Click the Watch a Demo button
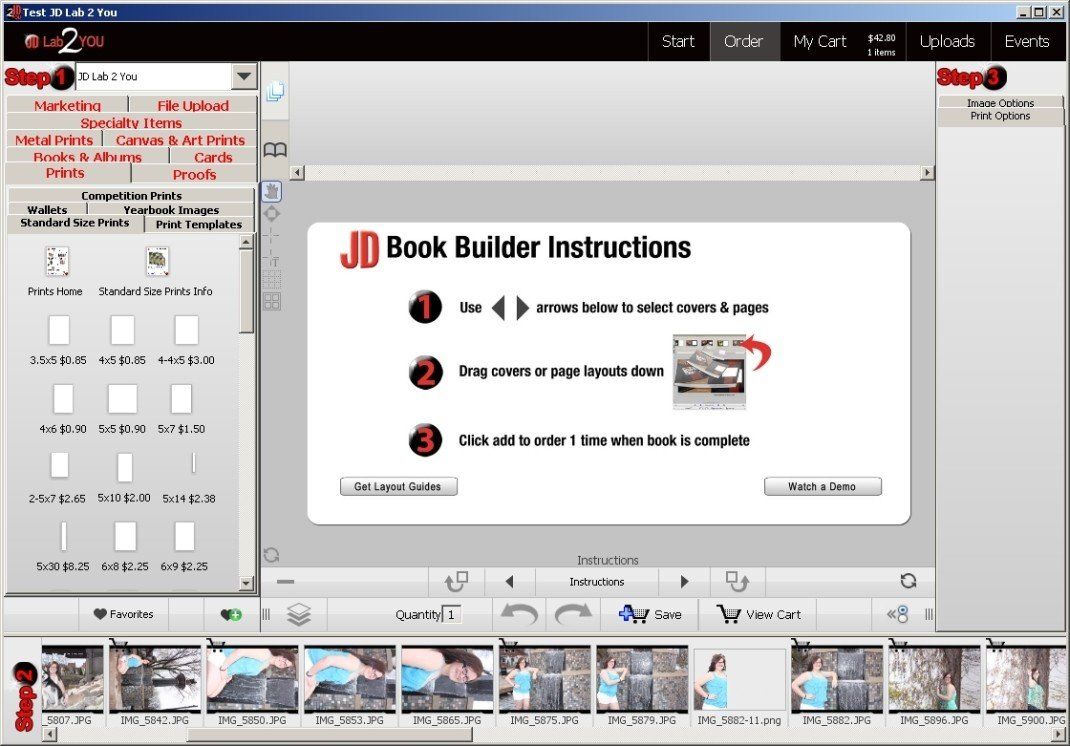The width and height of the screenshot is (1070, 746). 822,486
